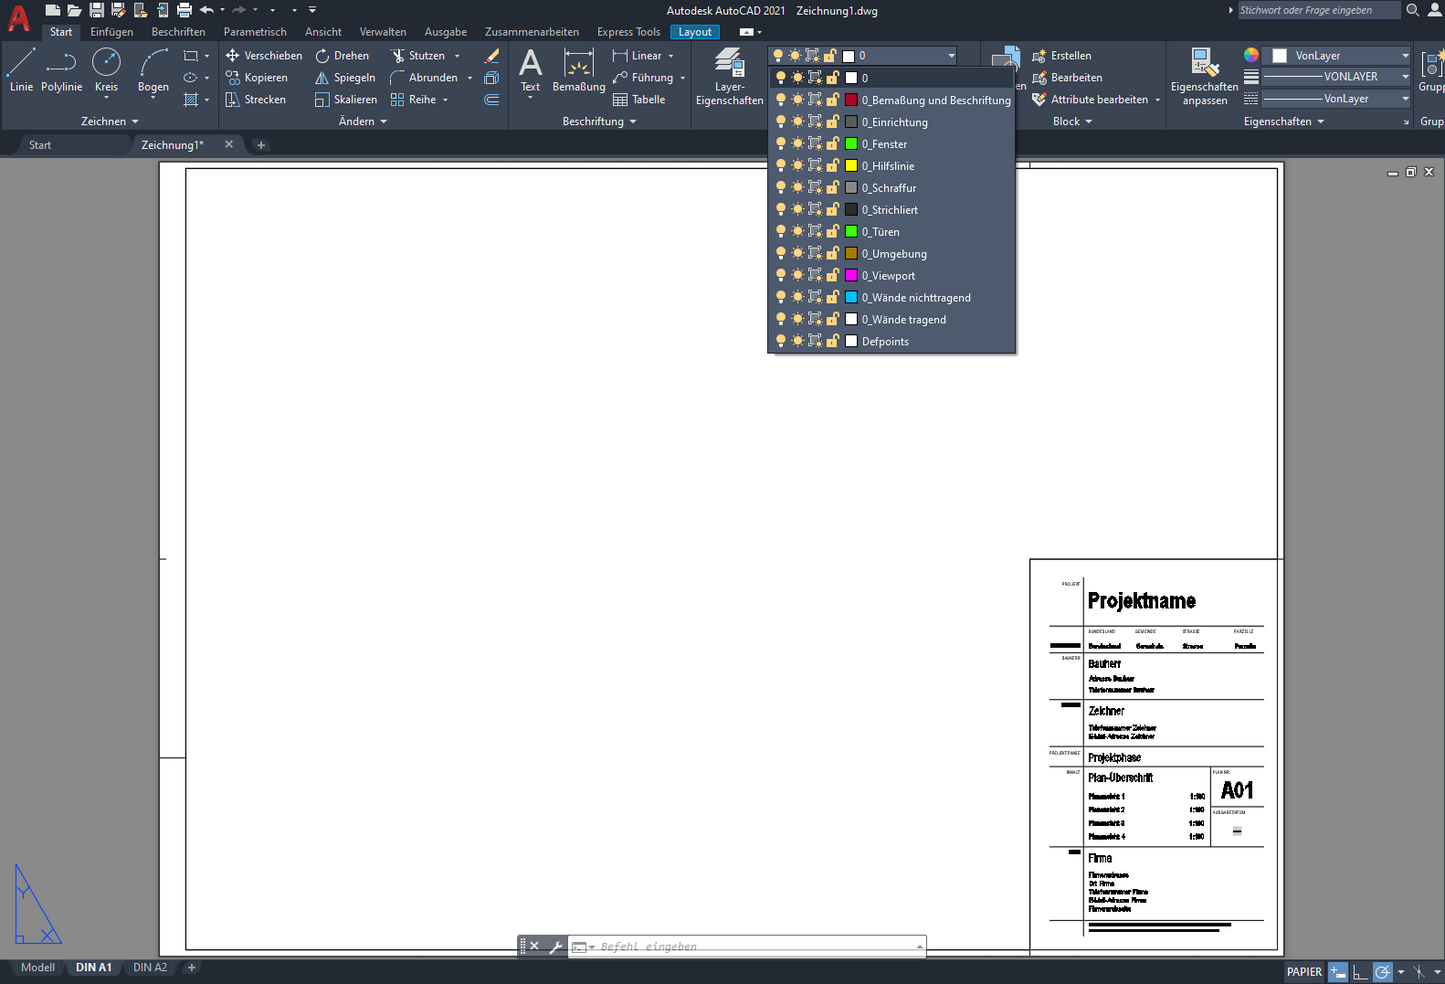Insert a Tabelle table
This screenshot has height=984, width=1445.
click(x=639, y=100)
